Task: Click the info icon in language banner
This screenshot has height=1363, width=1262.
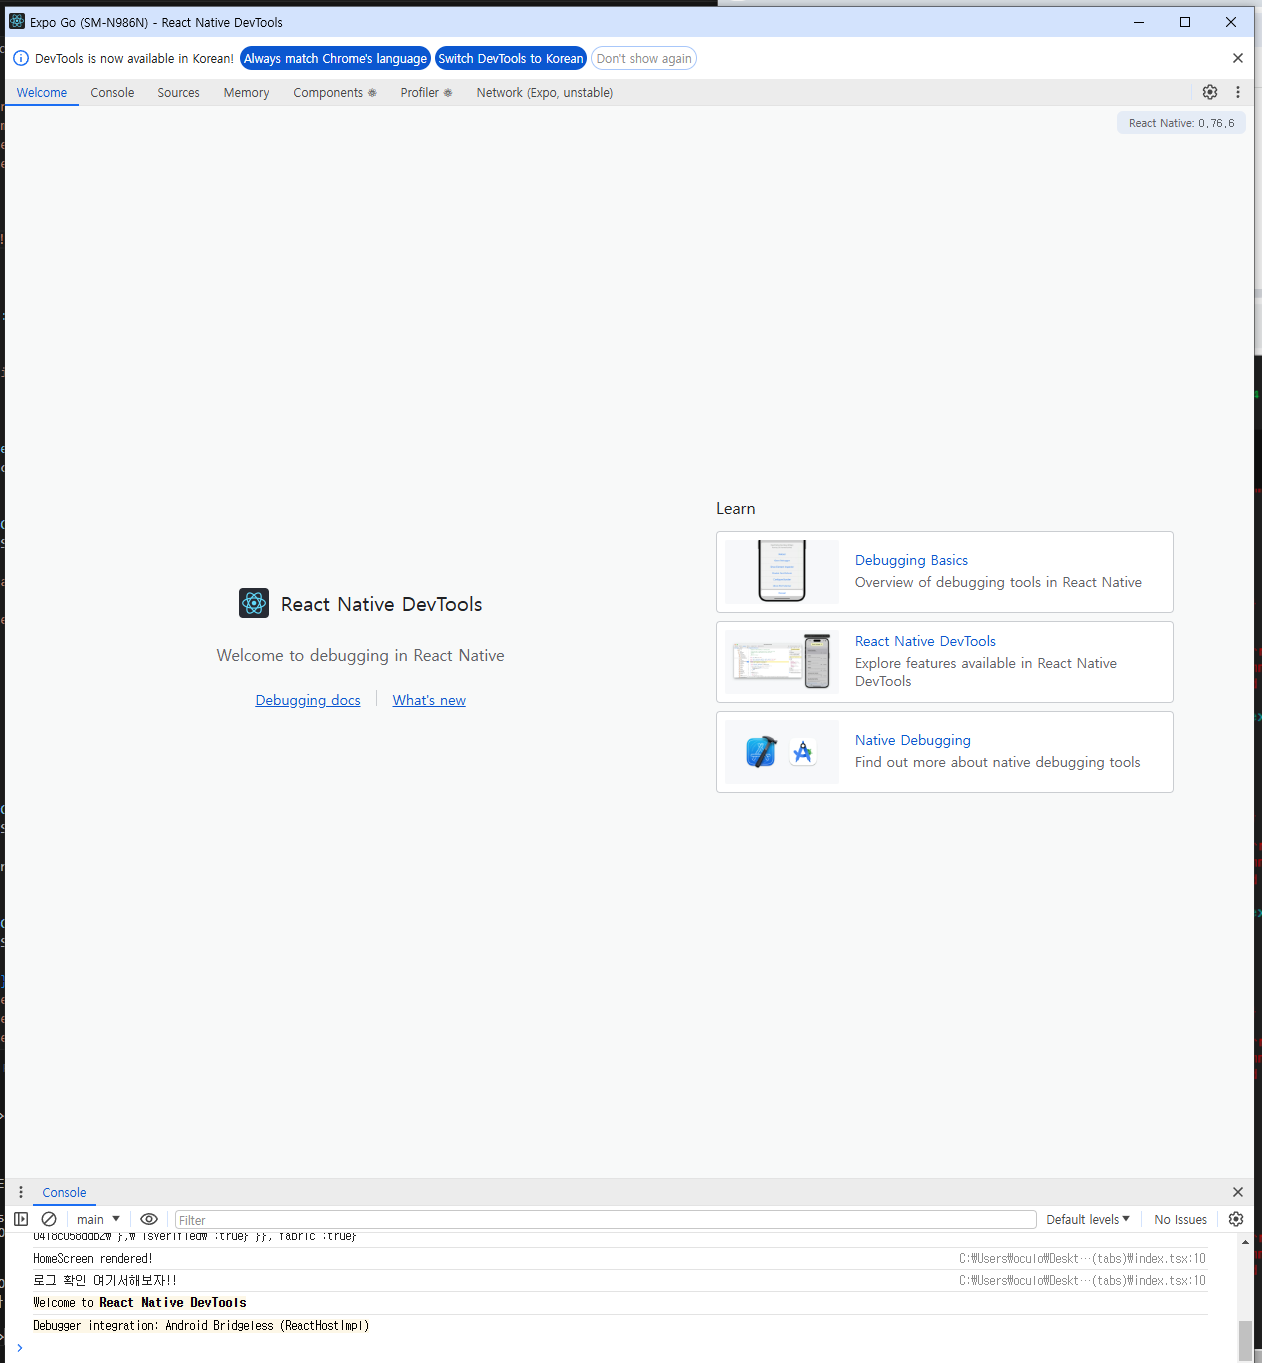Action: click(x=21, y=58)
